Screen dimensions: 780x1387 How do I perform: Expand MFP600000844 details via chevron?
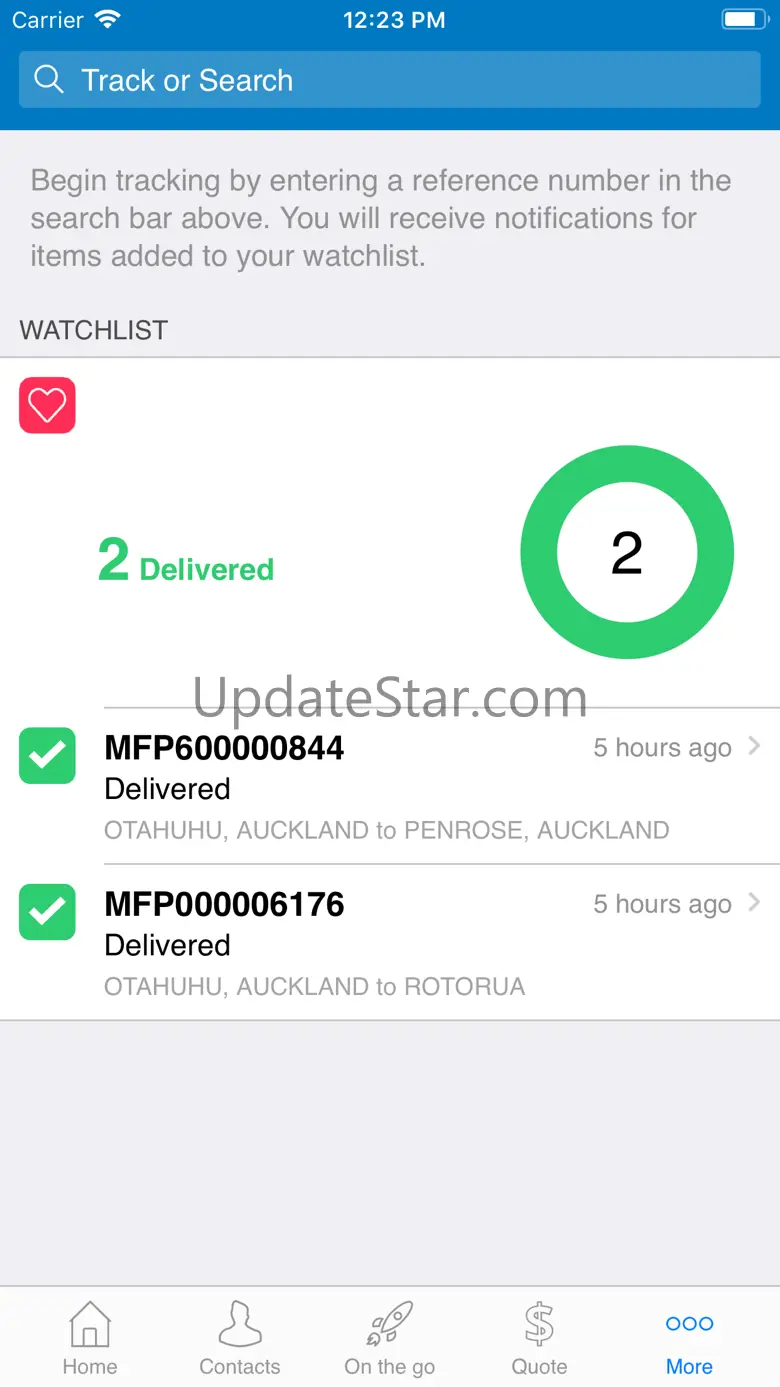[755, 746]
